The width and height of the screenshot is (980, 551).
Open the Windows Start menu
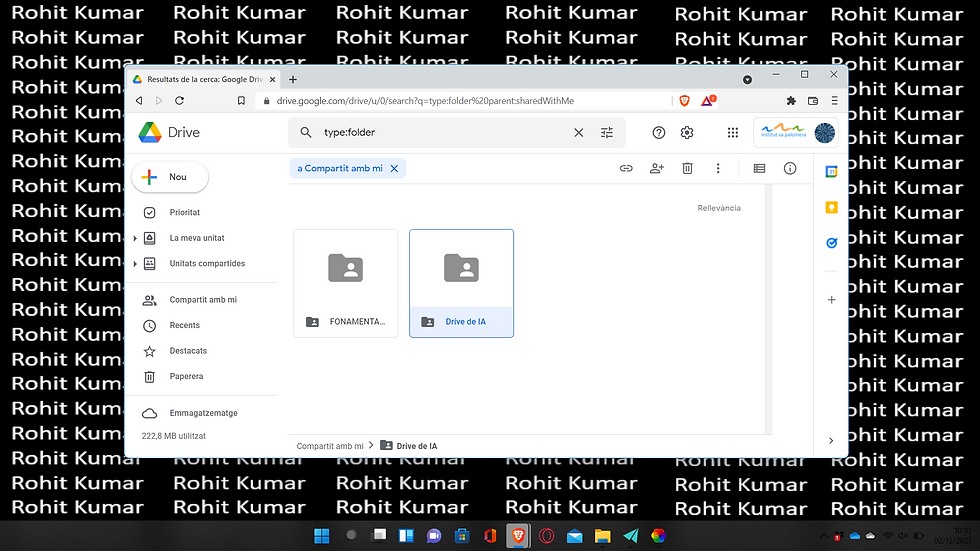point(322,536)
